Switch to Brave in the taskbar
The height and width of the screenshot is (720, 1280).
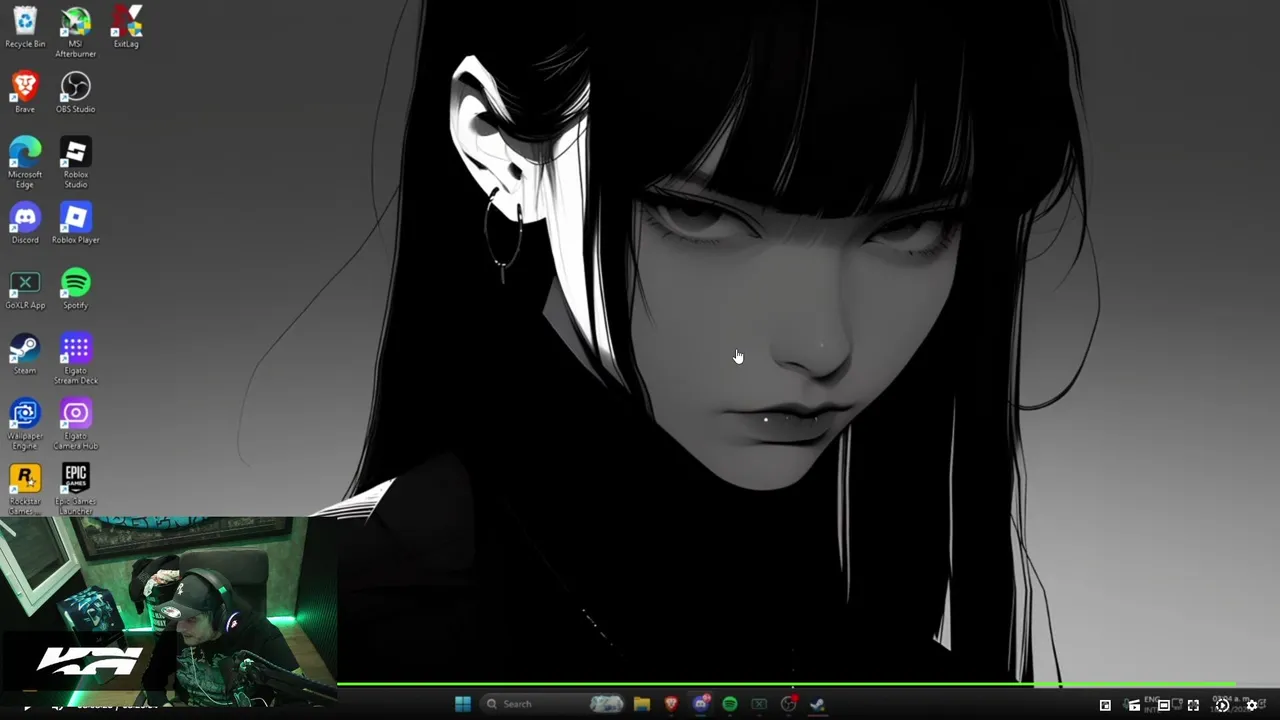(x=671, y=704)
